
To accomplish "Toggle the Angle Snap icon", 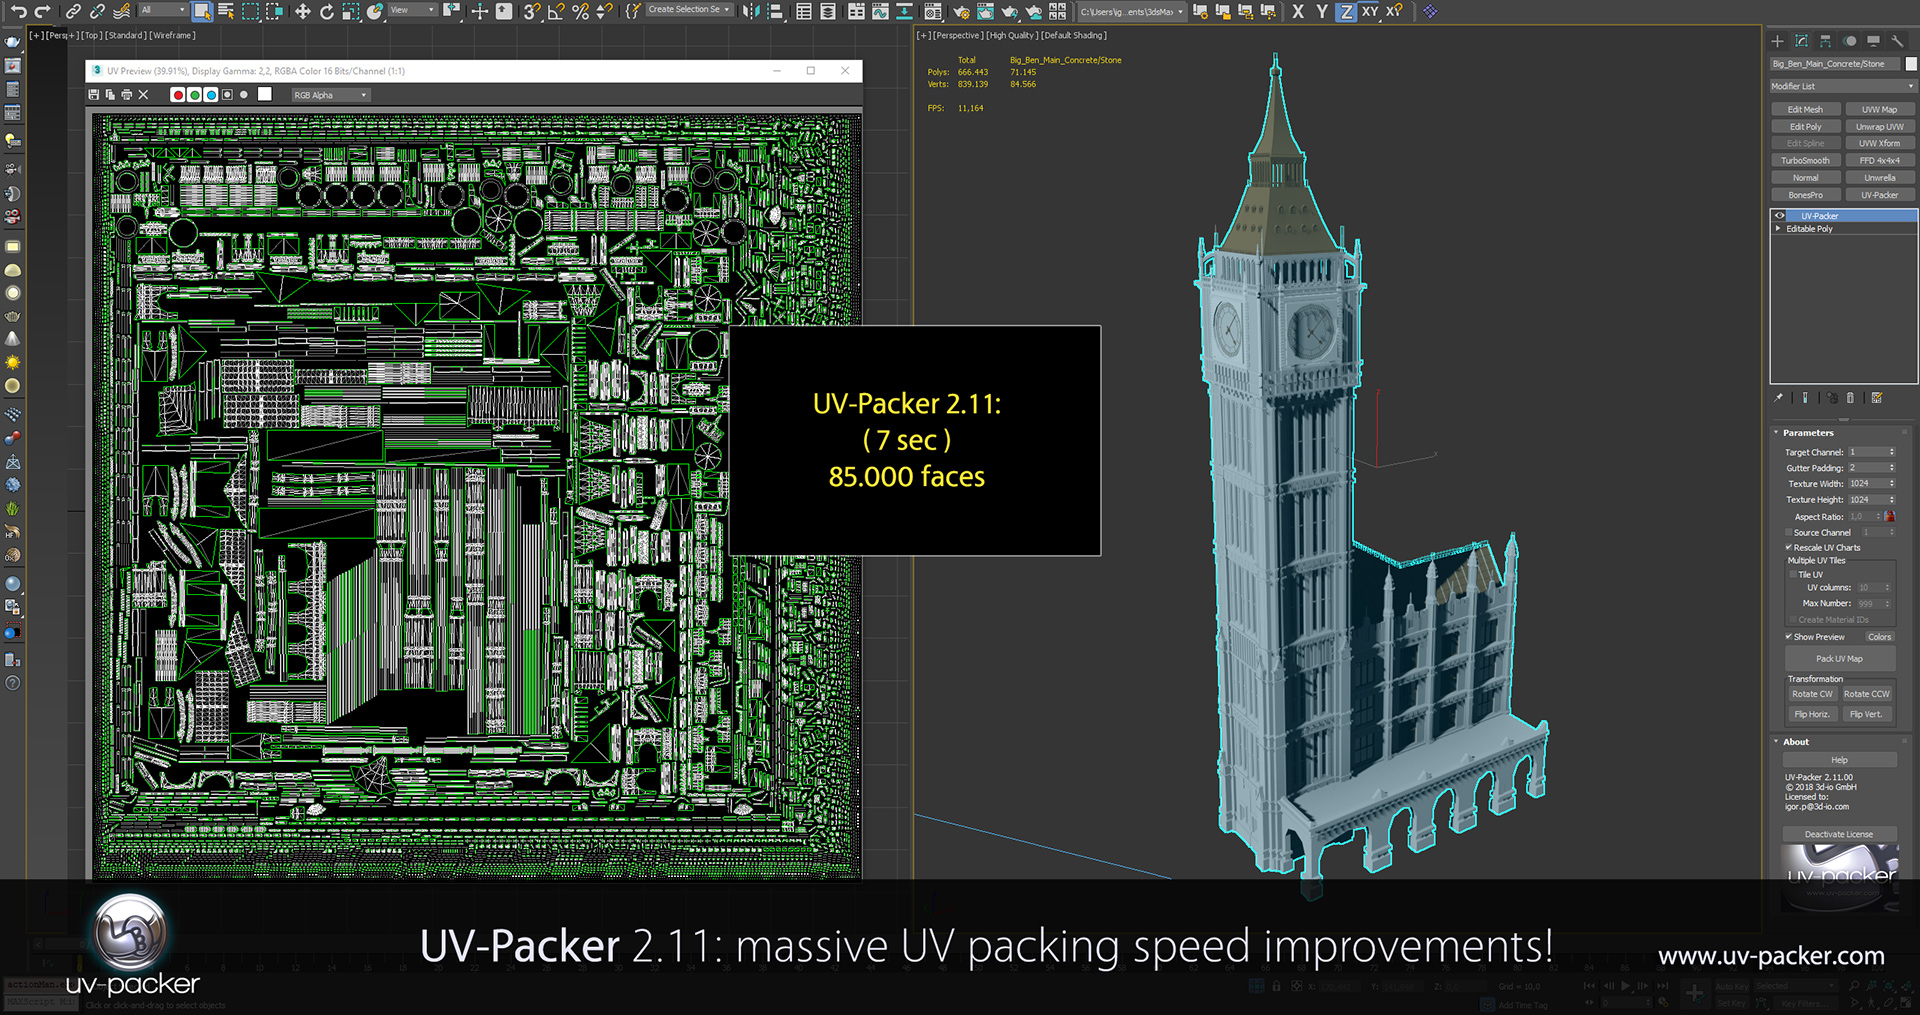I will [x=556, y=11].
